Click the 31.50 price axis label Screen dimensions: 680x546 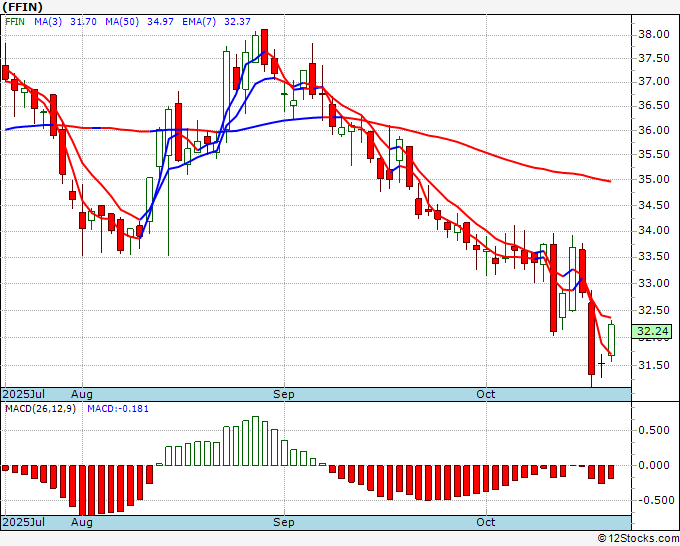pyautogui.click(x=654, y=365)
